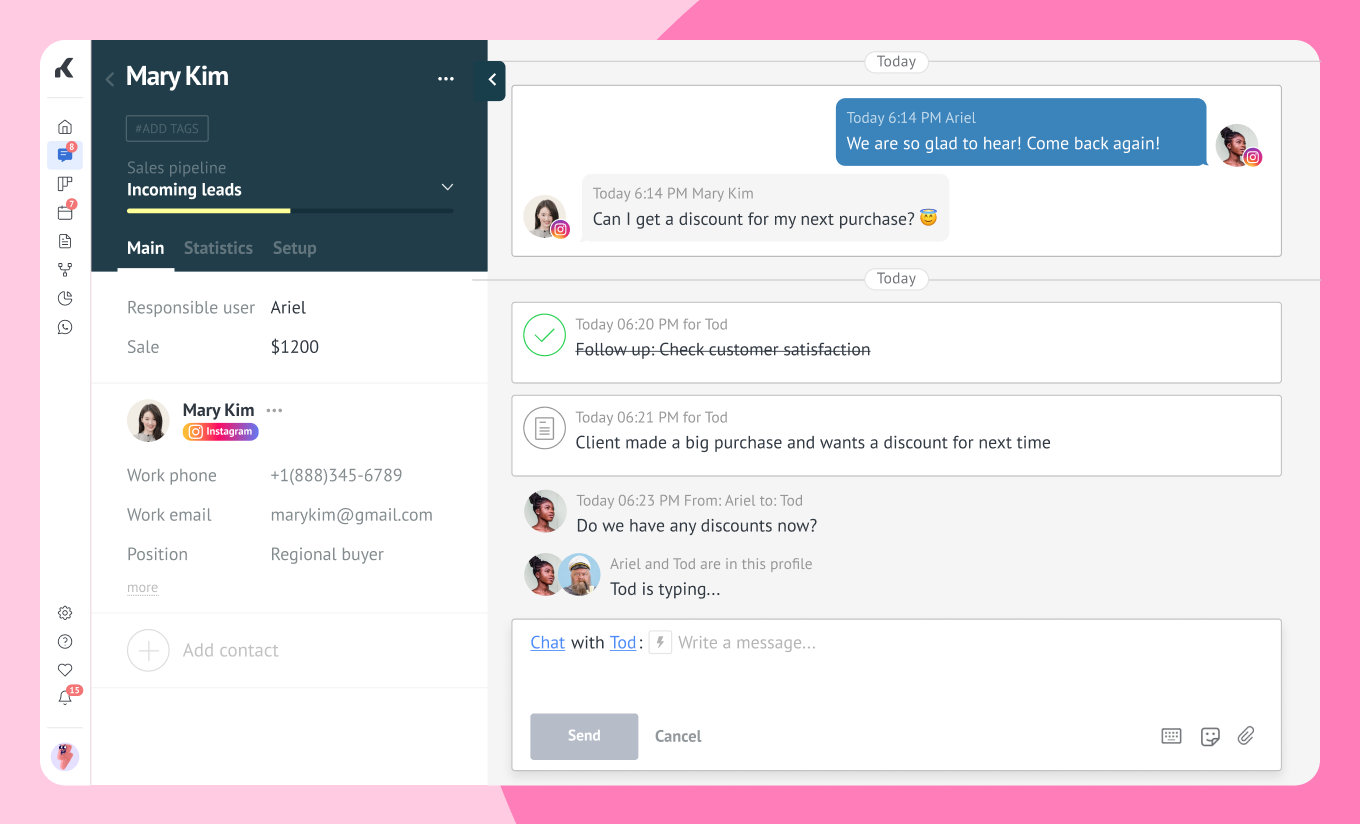Toggle the completed follow-up task checkmark
This screenshot has width=1360, height=824.
pos(544,336)
